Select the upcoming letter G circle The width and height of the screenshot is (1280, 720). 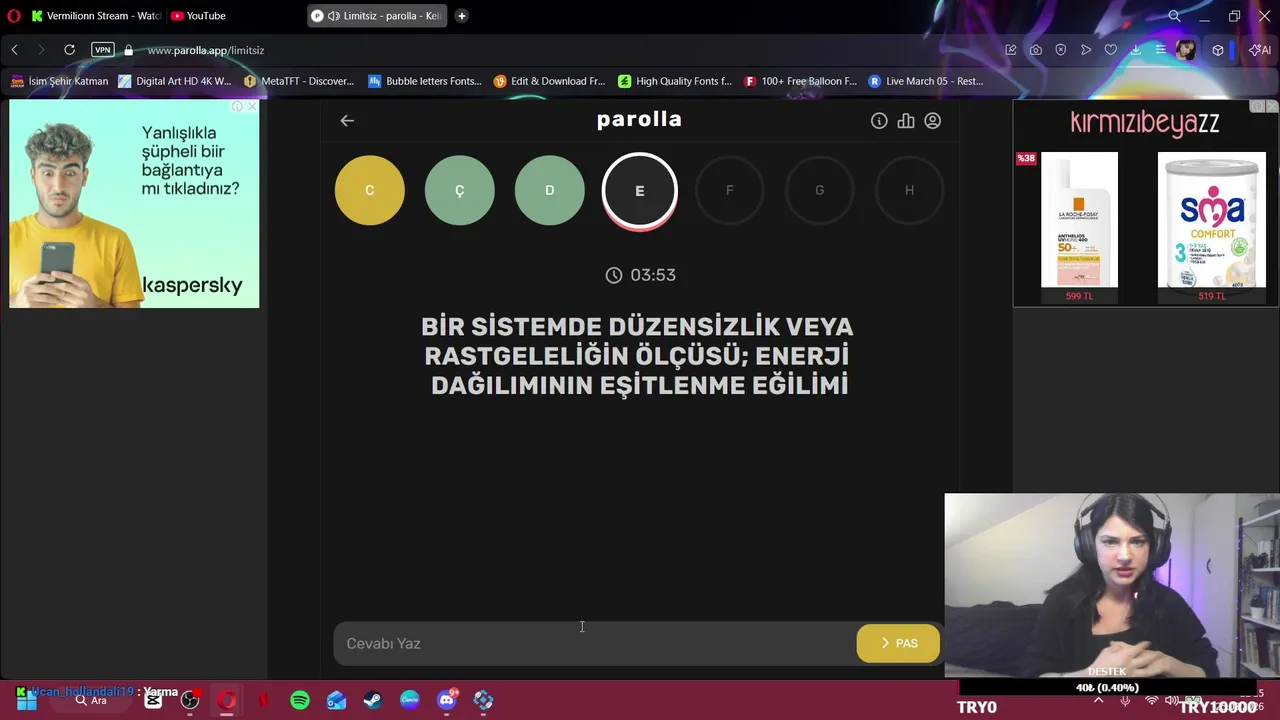(820, 190)
